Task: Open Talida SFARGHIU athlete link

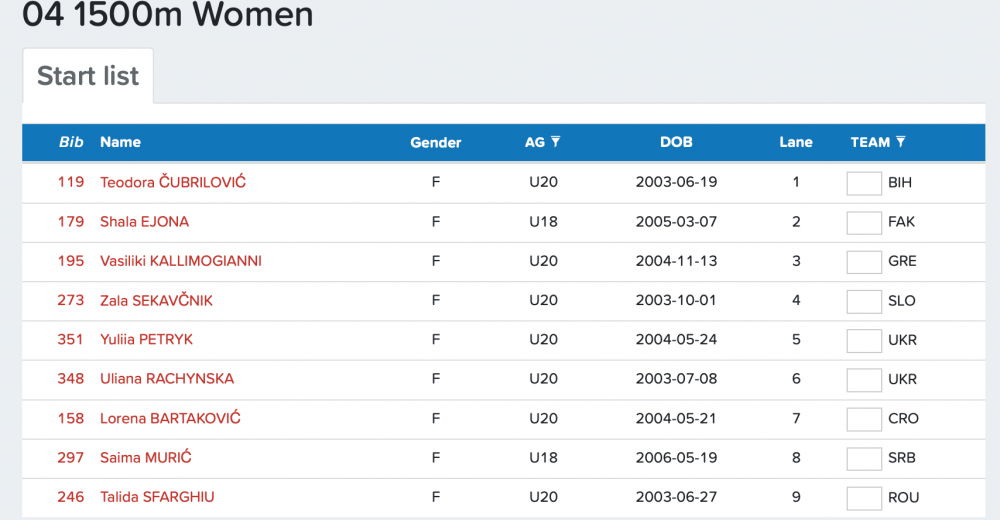Action: point(157,497)
